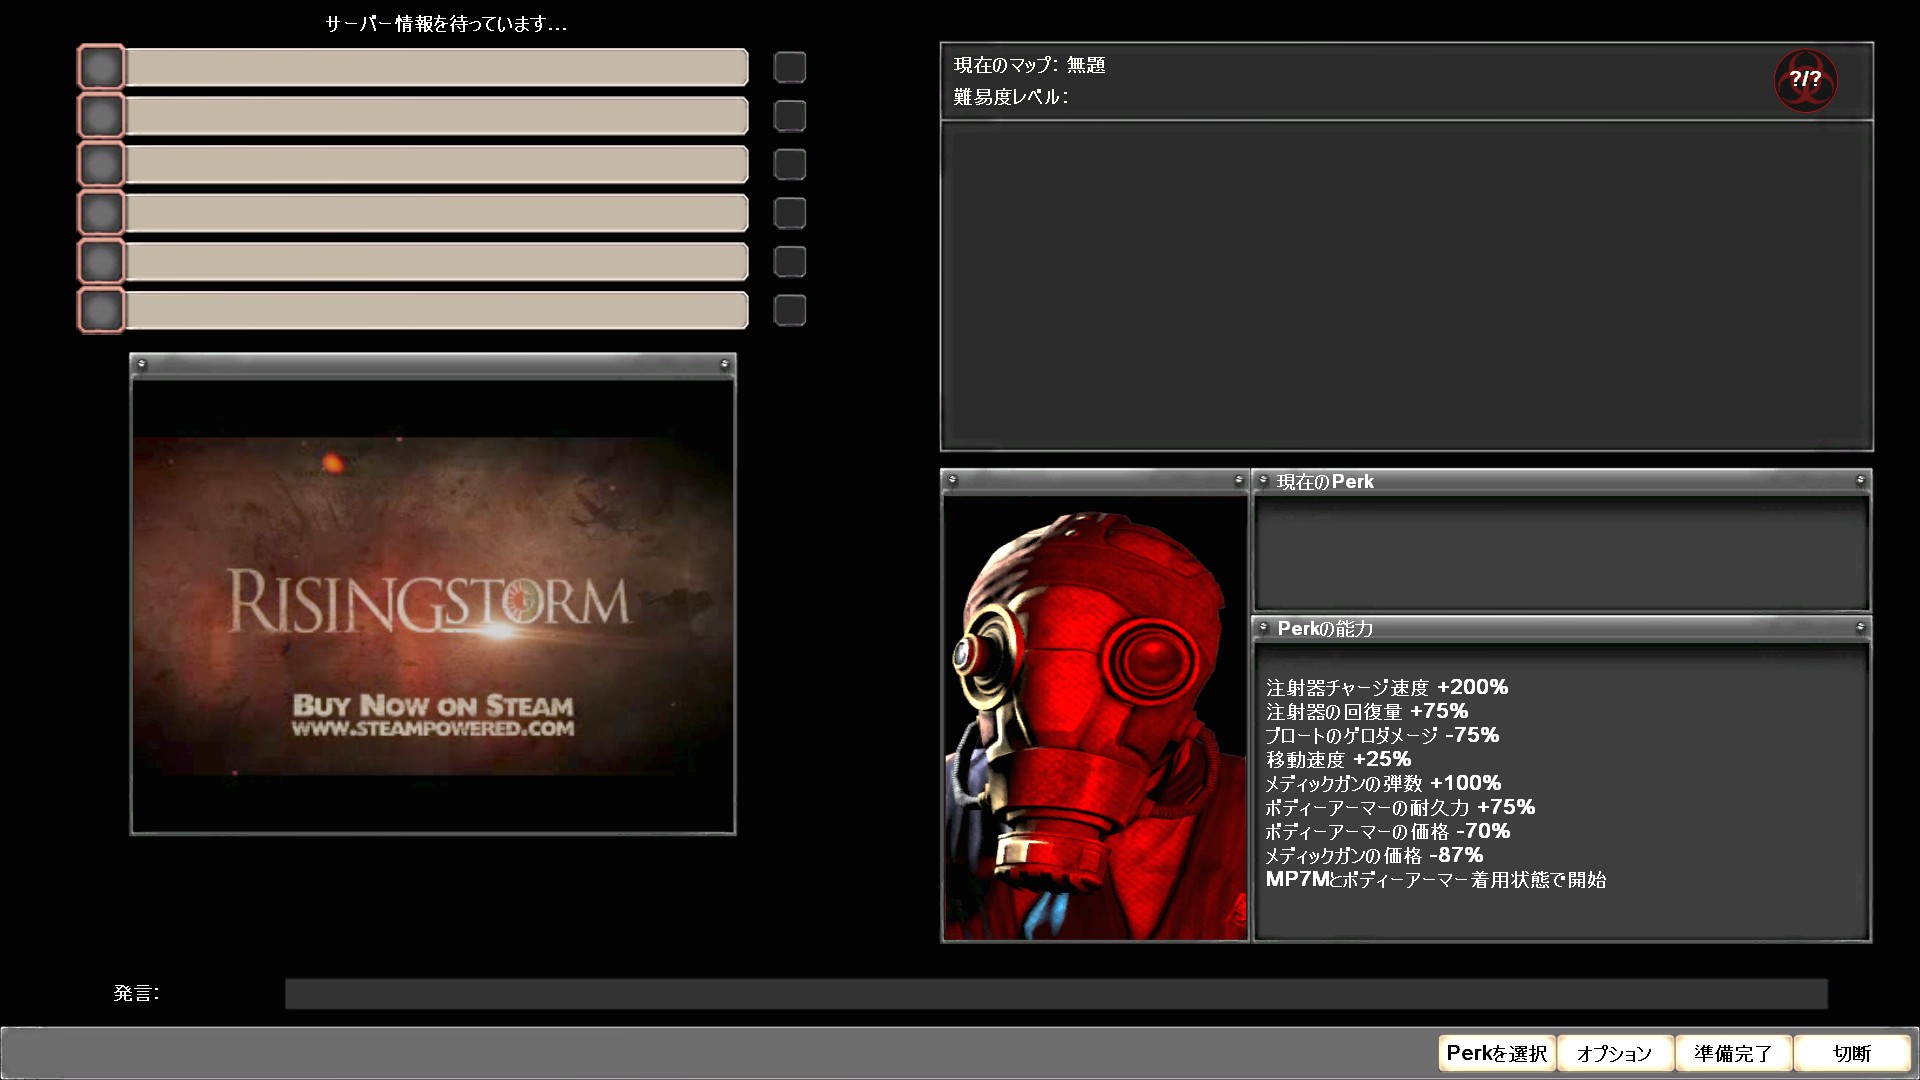Click video panel header right corner arrow
The width and height of the screenshot is (1920, 1080).
pos(724,365)
